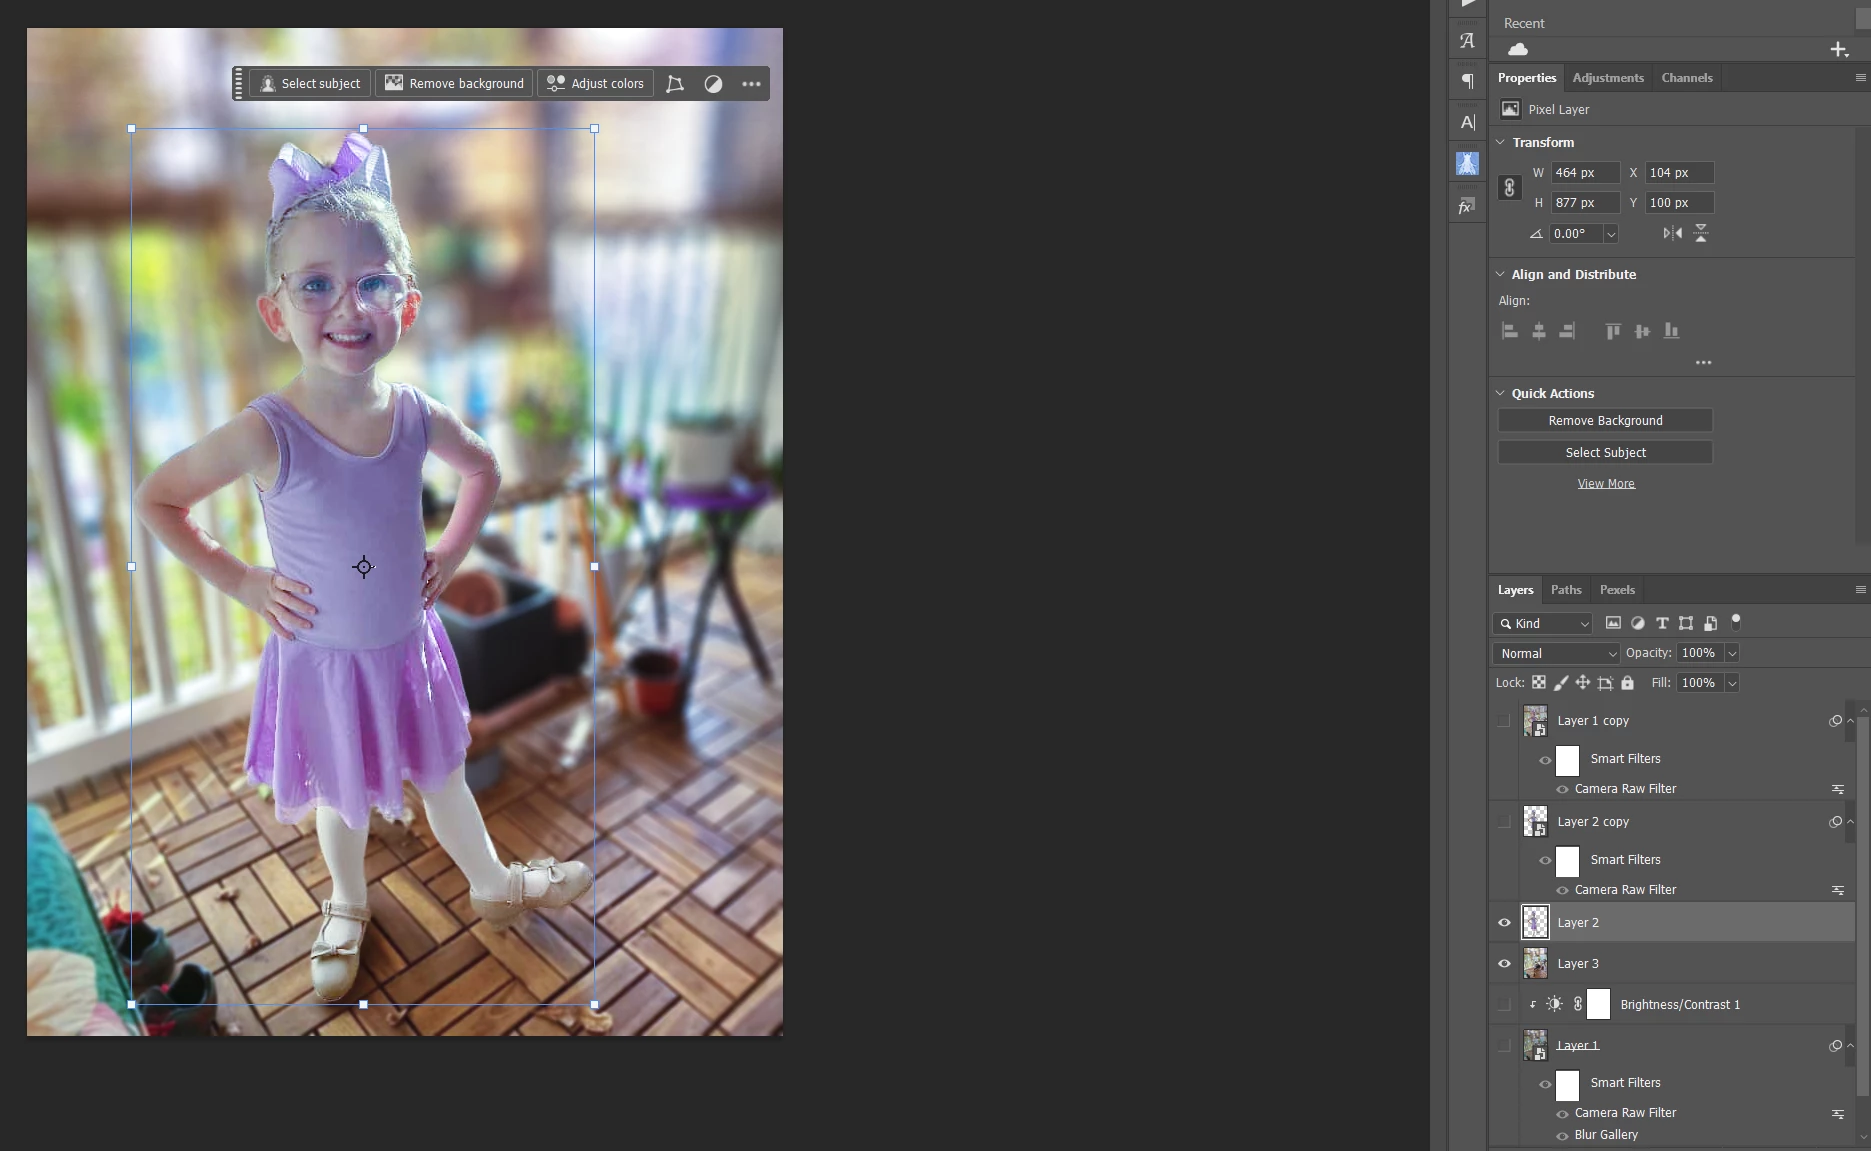Viewport: 1871px width, 1151px height.
Task: Open the Kind layer filter dropdown
Action: click(1543, 624)
